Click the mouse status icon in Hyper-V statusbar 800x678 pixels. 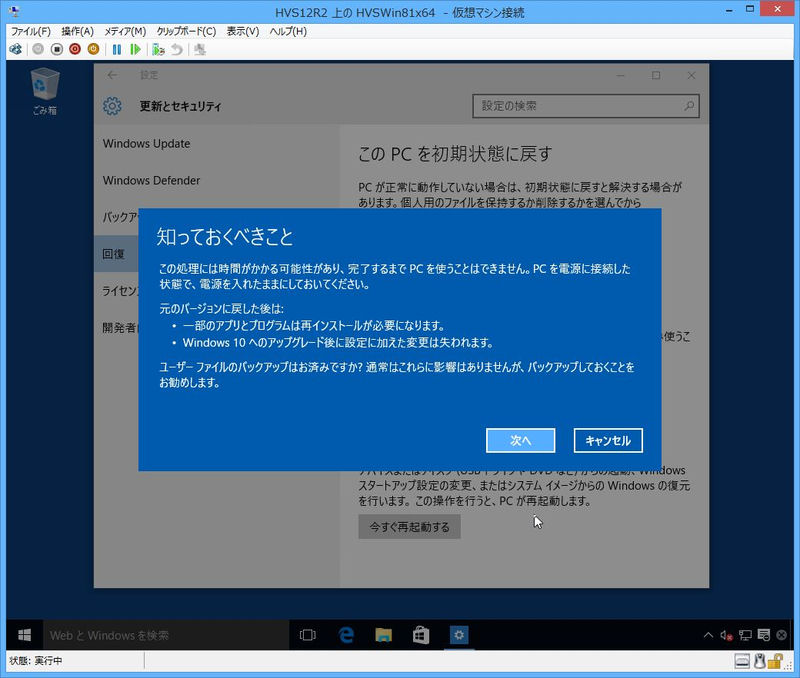[760, 661]
